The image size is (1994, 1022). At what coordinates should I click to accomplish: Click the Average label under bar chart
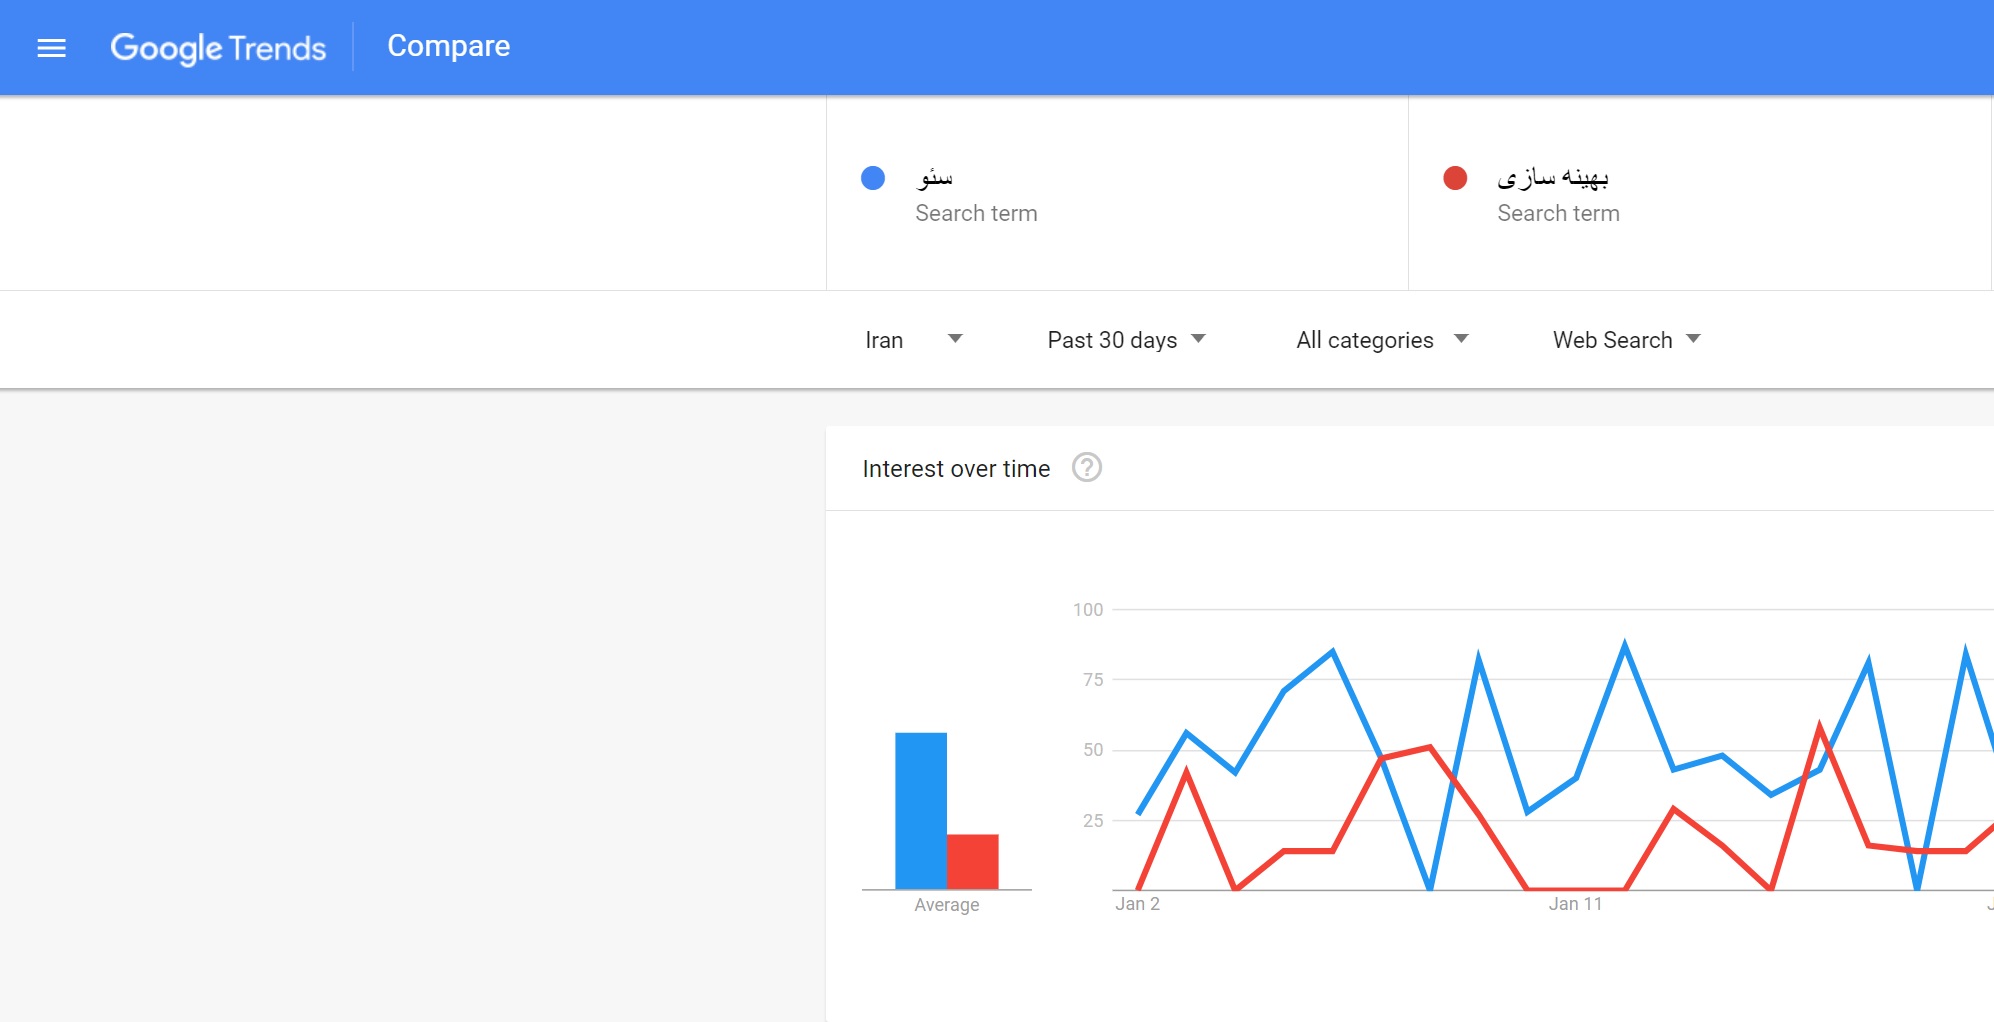pos(946,905)
